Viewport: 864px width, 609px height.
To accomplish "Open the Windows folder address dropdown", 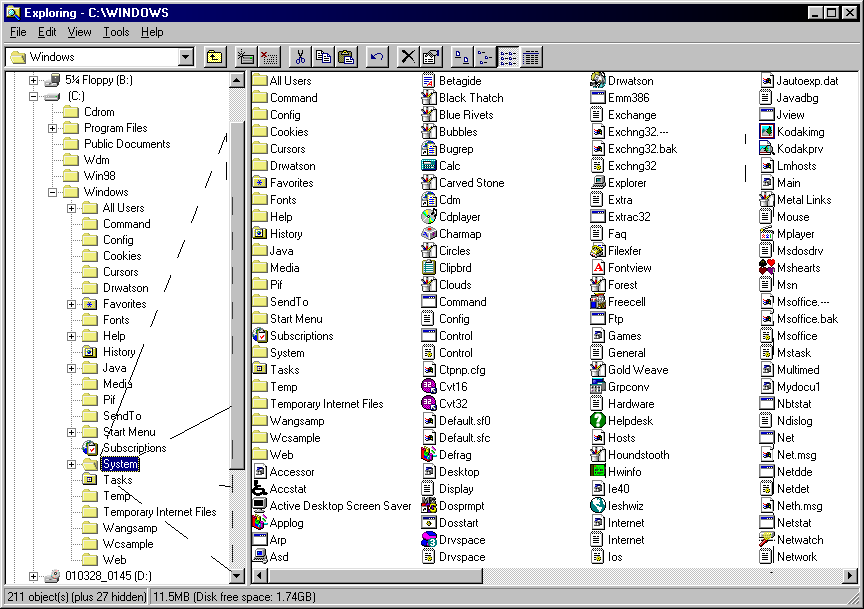I will coord(185,57).
